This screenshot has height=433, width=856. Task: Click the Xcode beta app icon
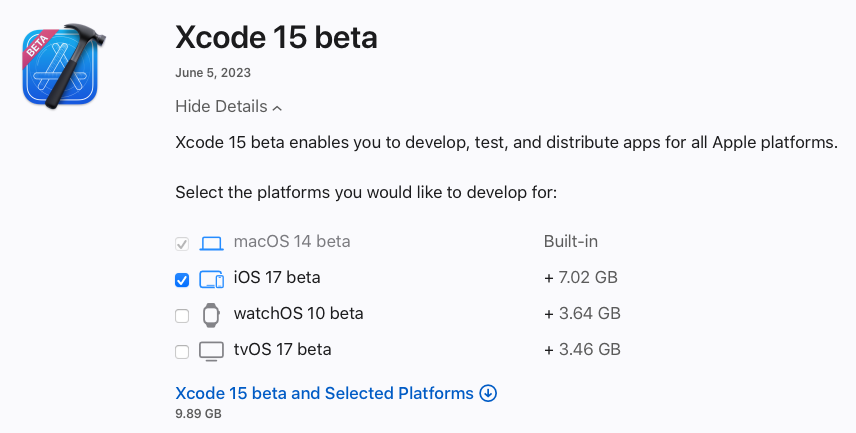point(60,67)
